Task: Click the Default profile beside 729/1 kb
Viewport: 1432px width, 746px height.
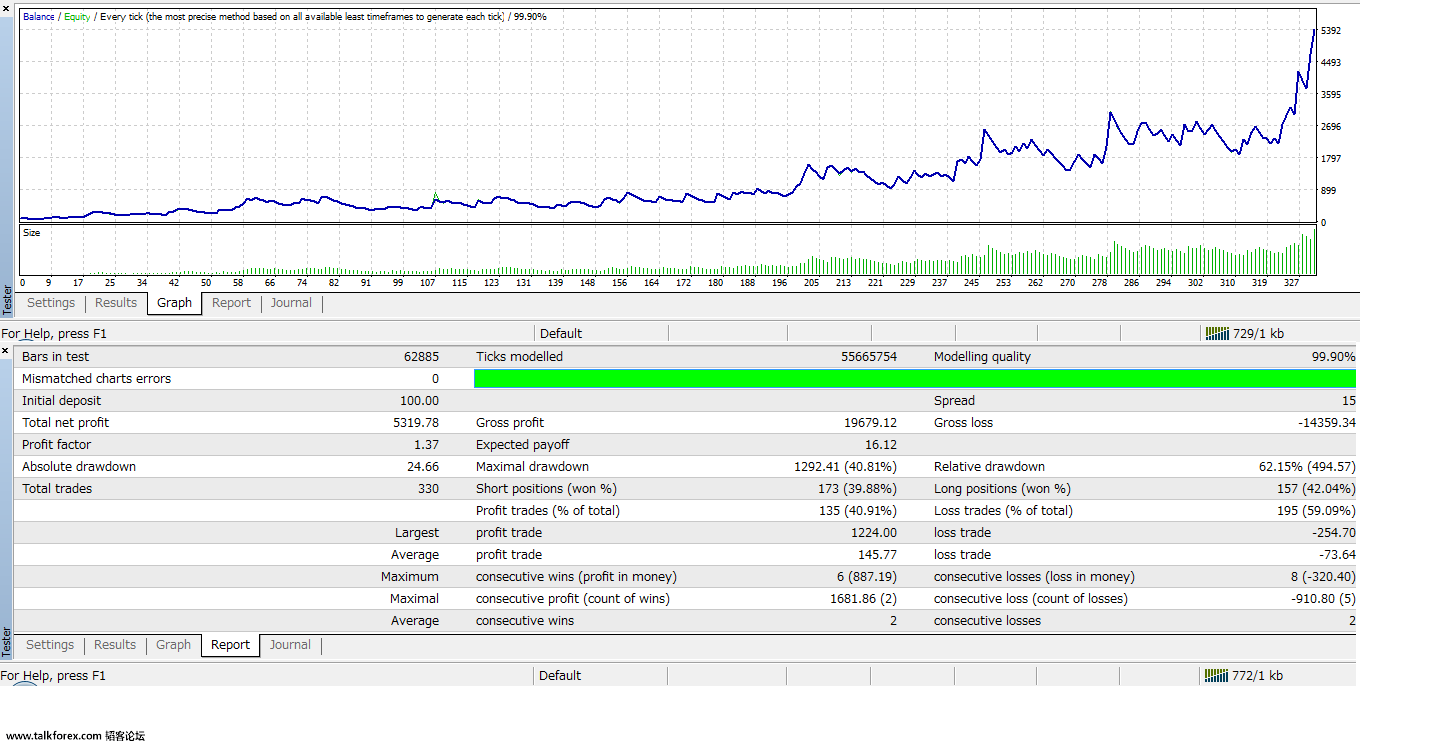Action: [x=561, y=334]
